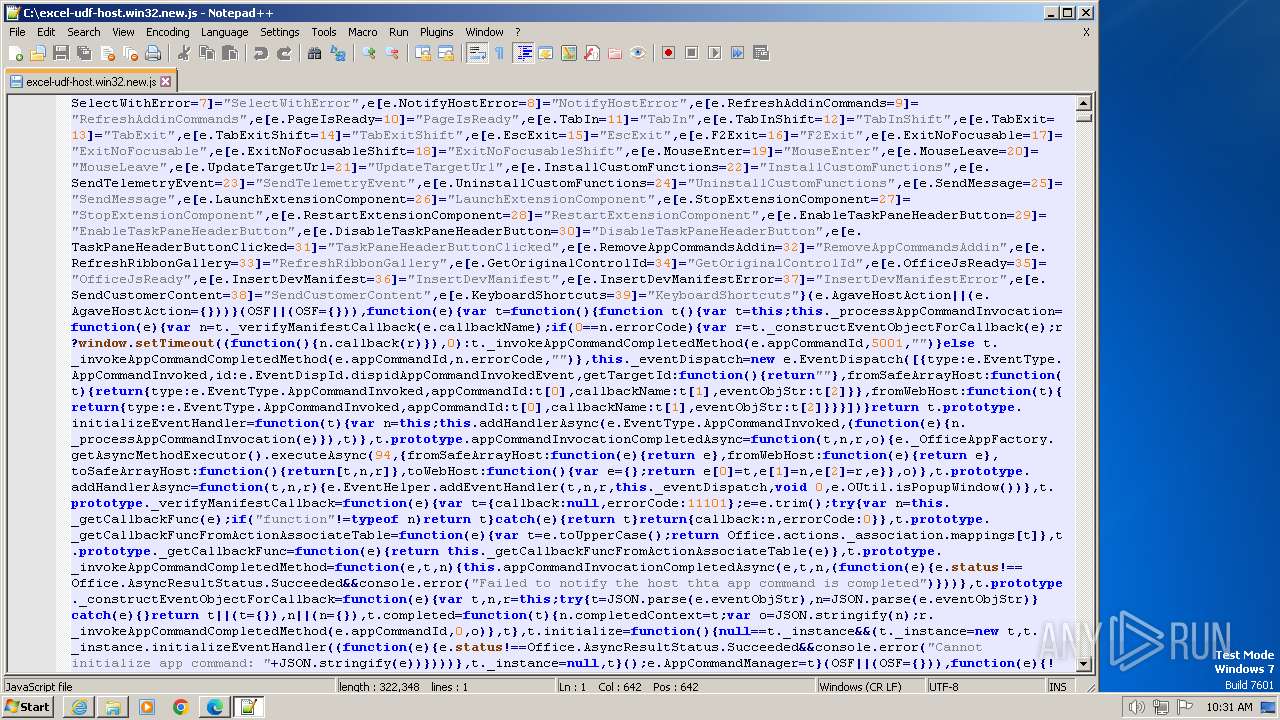This screenshot has height=720, width=1280.
Task: Toggle synchronized vertical scrolling icon
Action: 423,53
